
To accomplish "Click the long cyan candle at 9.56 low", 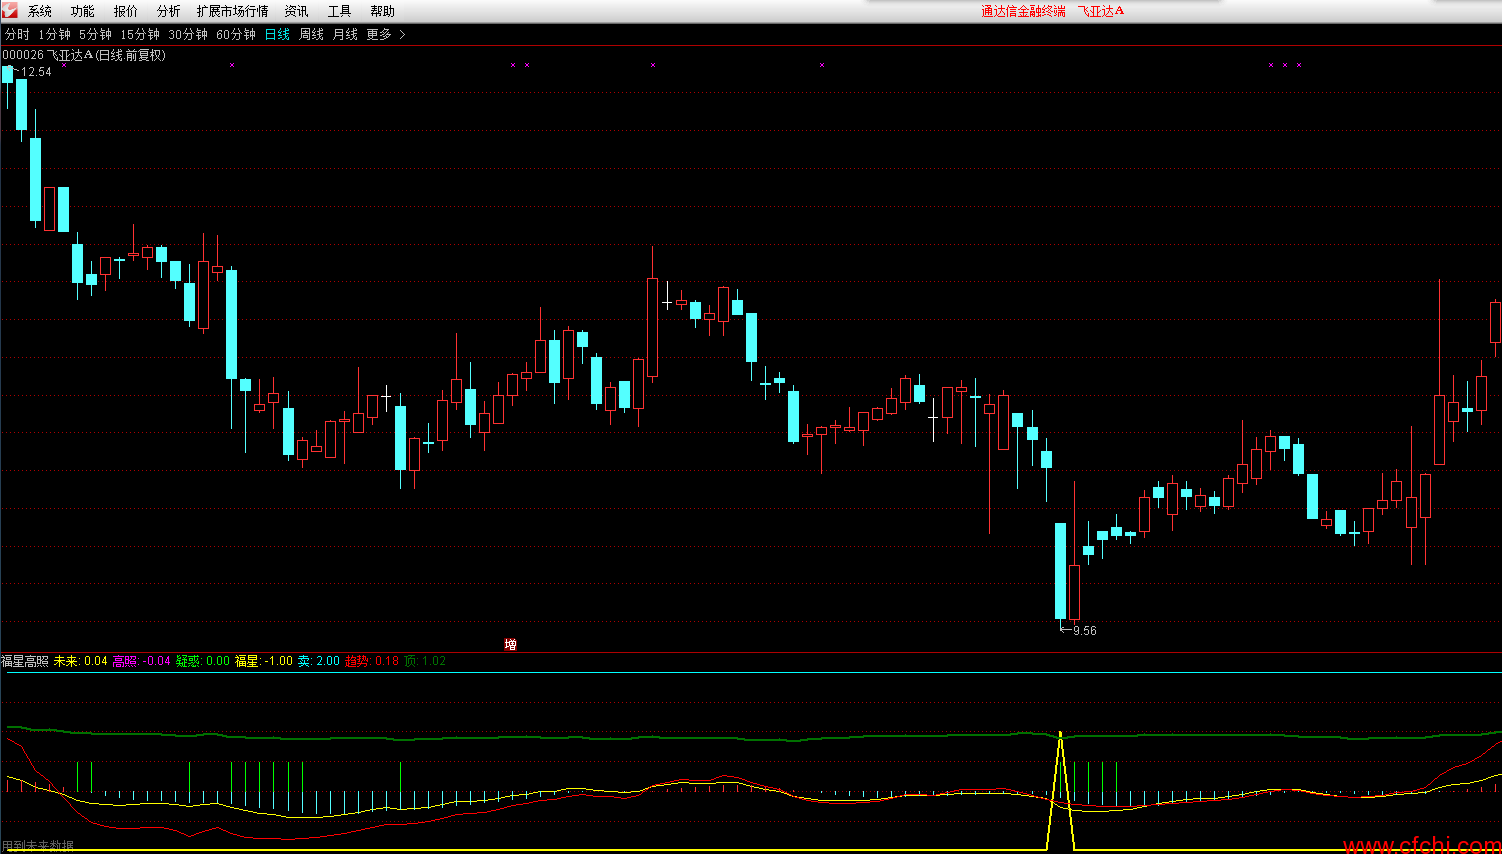I will 1061,571.
